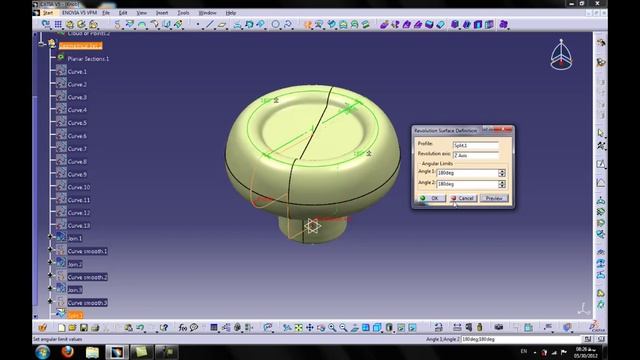Click the help arrow question-mark icon

[164, 328]
